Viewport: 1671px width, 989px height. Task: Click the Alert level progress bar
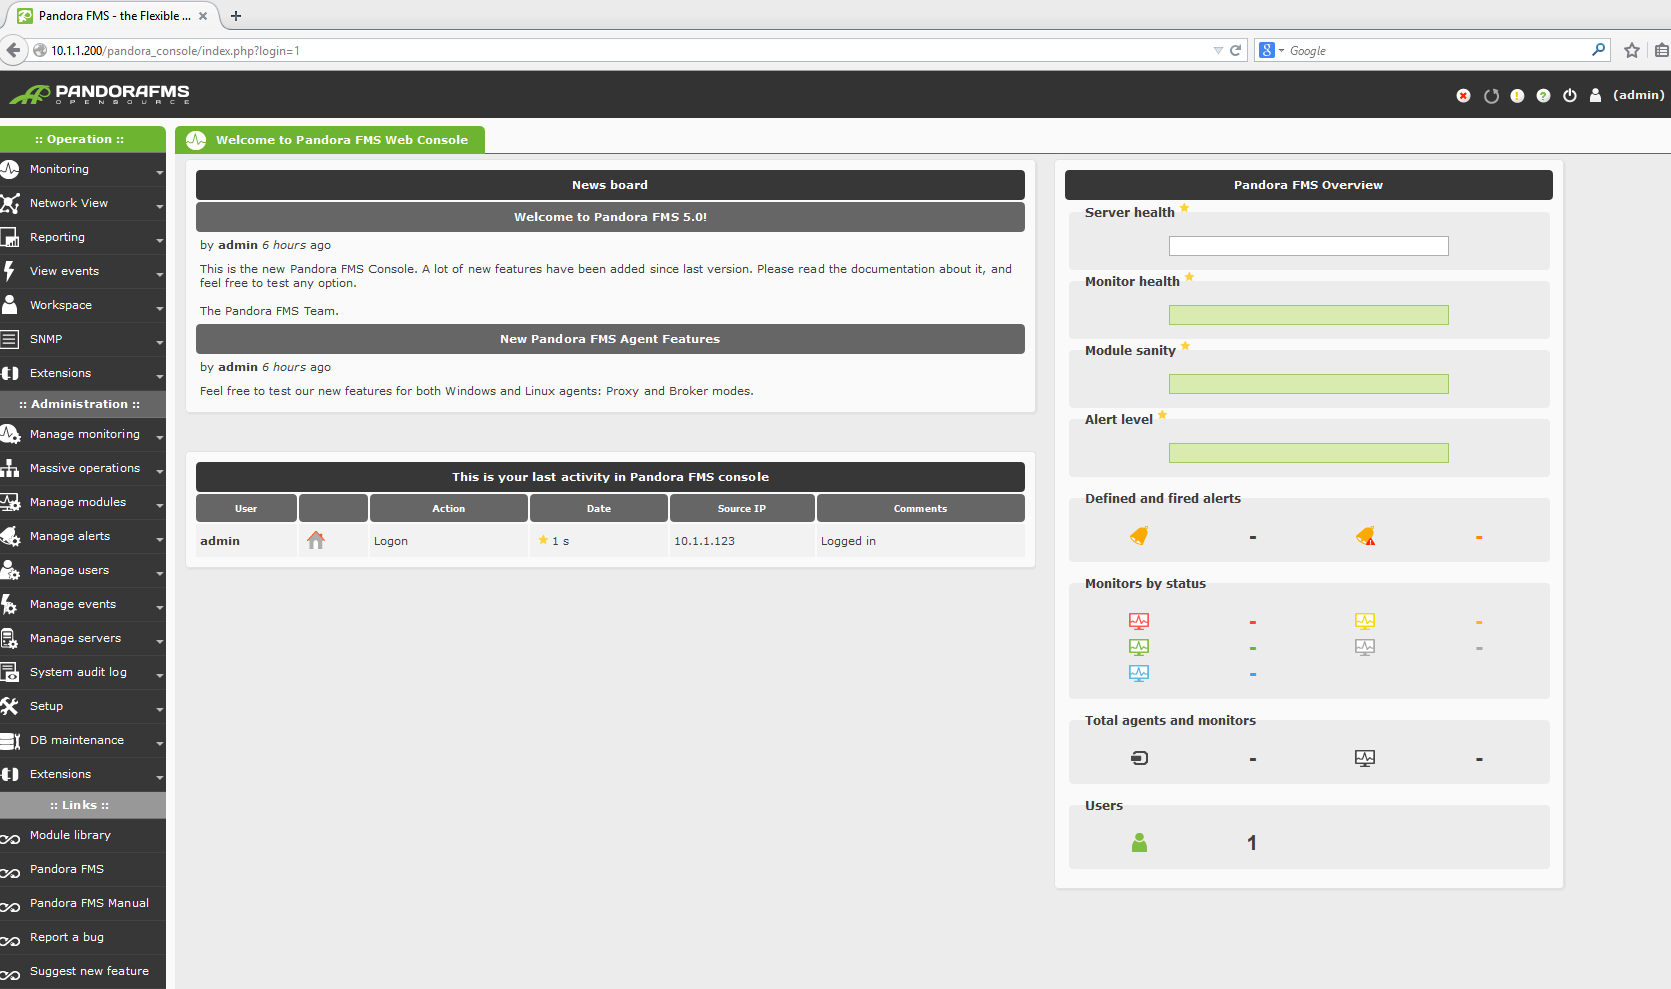pos(1308,453)
